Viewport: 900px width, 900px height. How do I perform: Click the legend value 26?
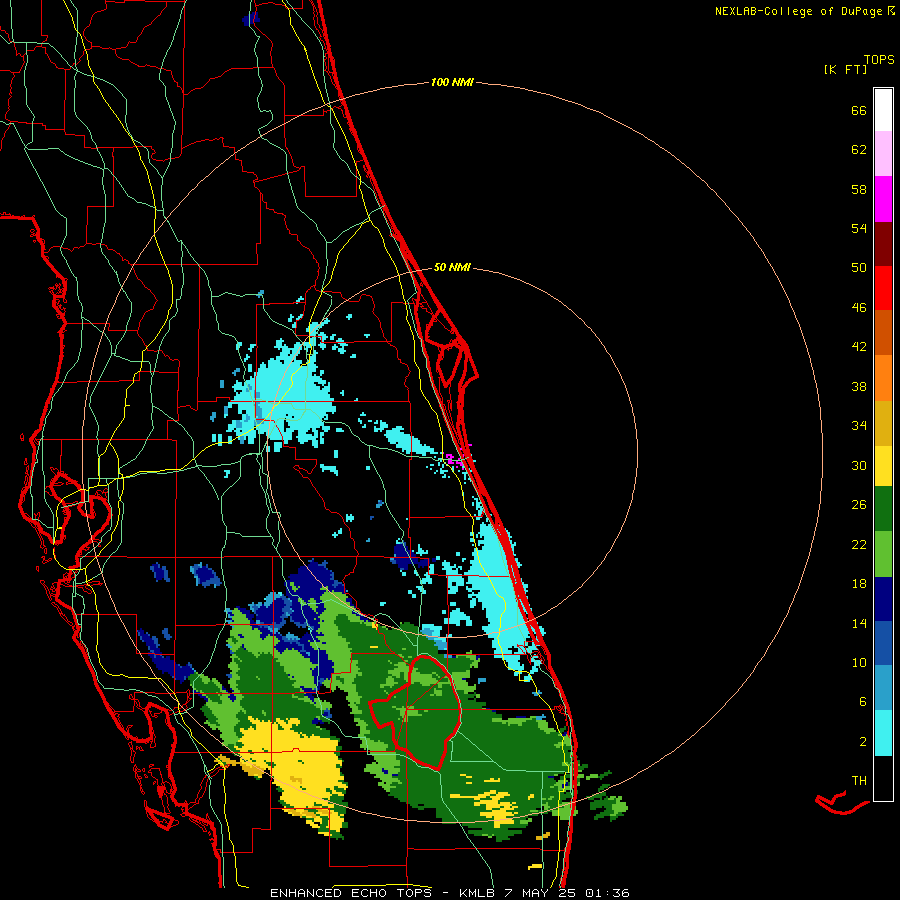point(859,505)
